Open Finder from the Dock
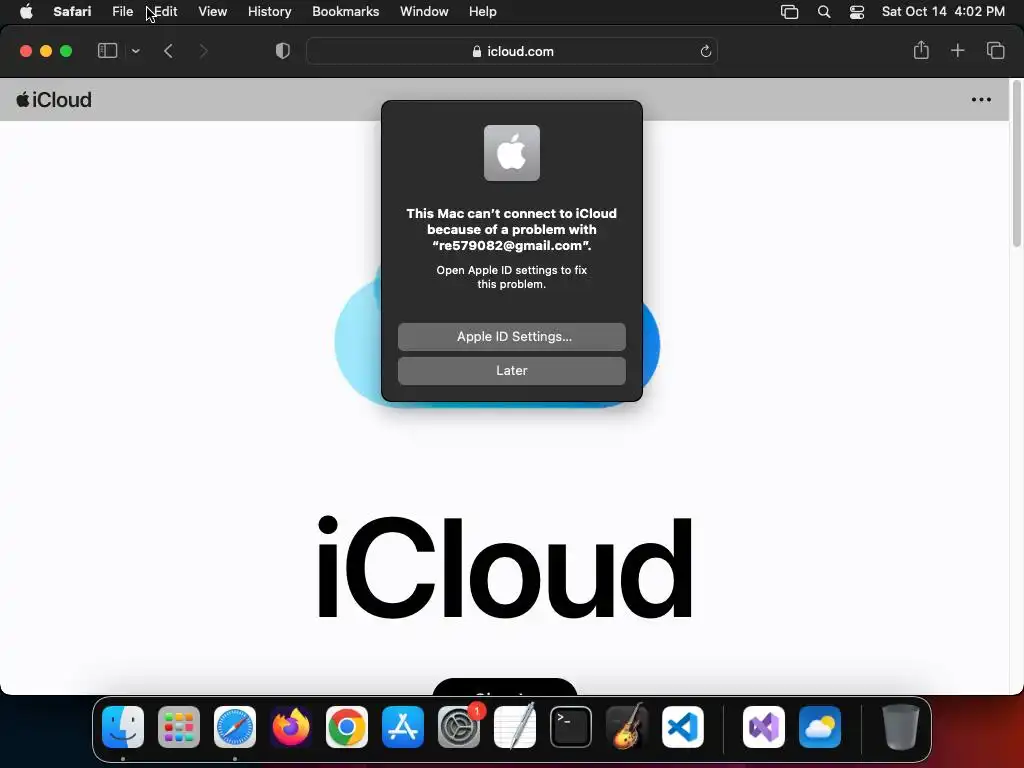This screenshot has width=1024, height=768. pos(123,727)
